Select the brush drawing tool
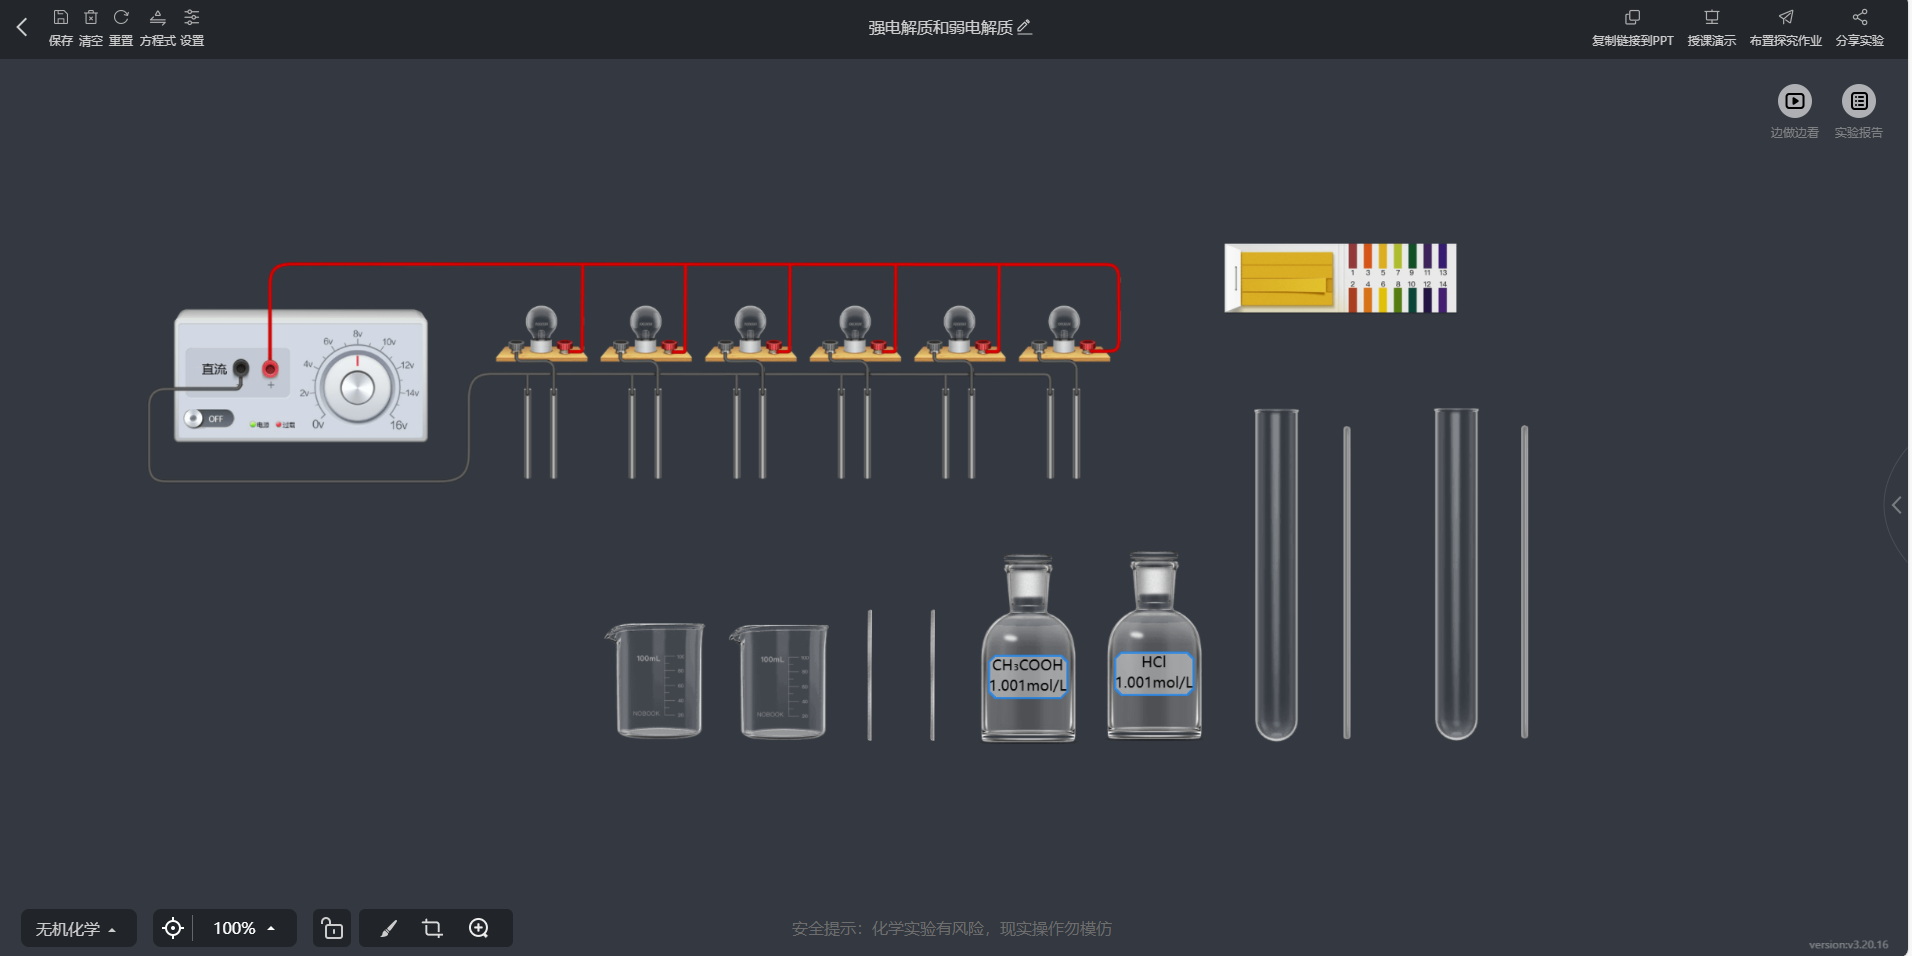Image resolution: width=1912 pixels, height=956 pixels. pos(389,928)
